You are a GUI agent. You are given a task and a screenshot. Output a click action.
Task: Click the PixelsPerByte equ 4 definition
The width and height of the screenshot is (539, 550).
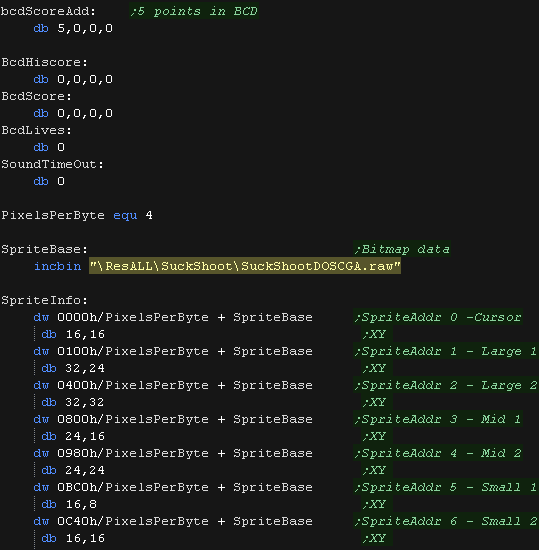[x=77, y=215]
